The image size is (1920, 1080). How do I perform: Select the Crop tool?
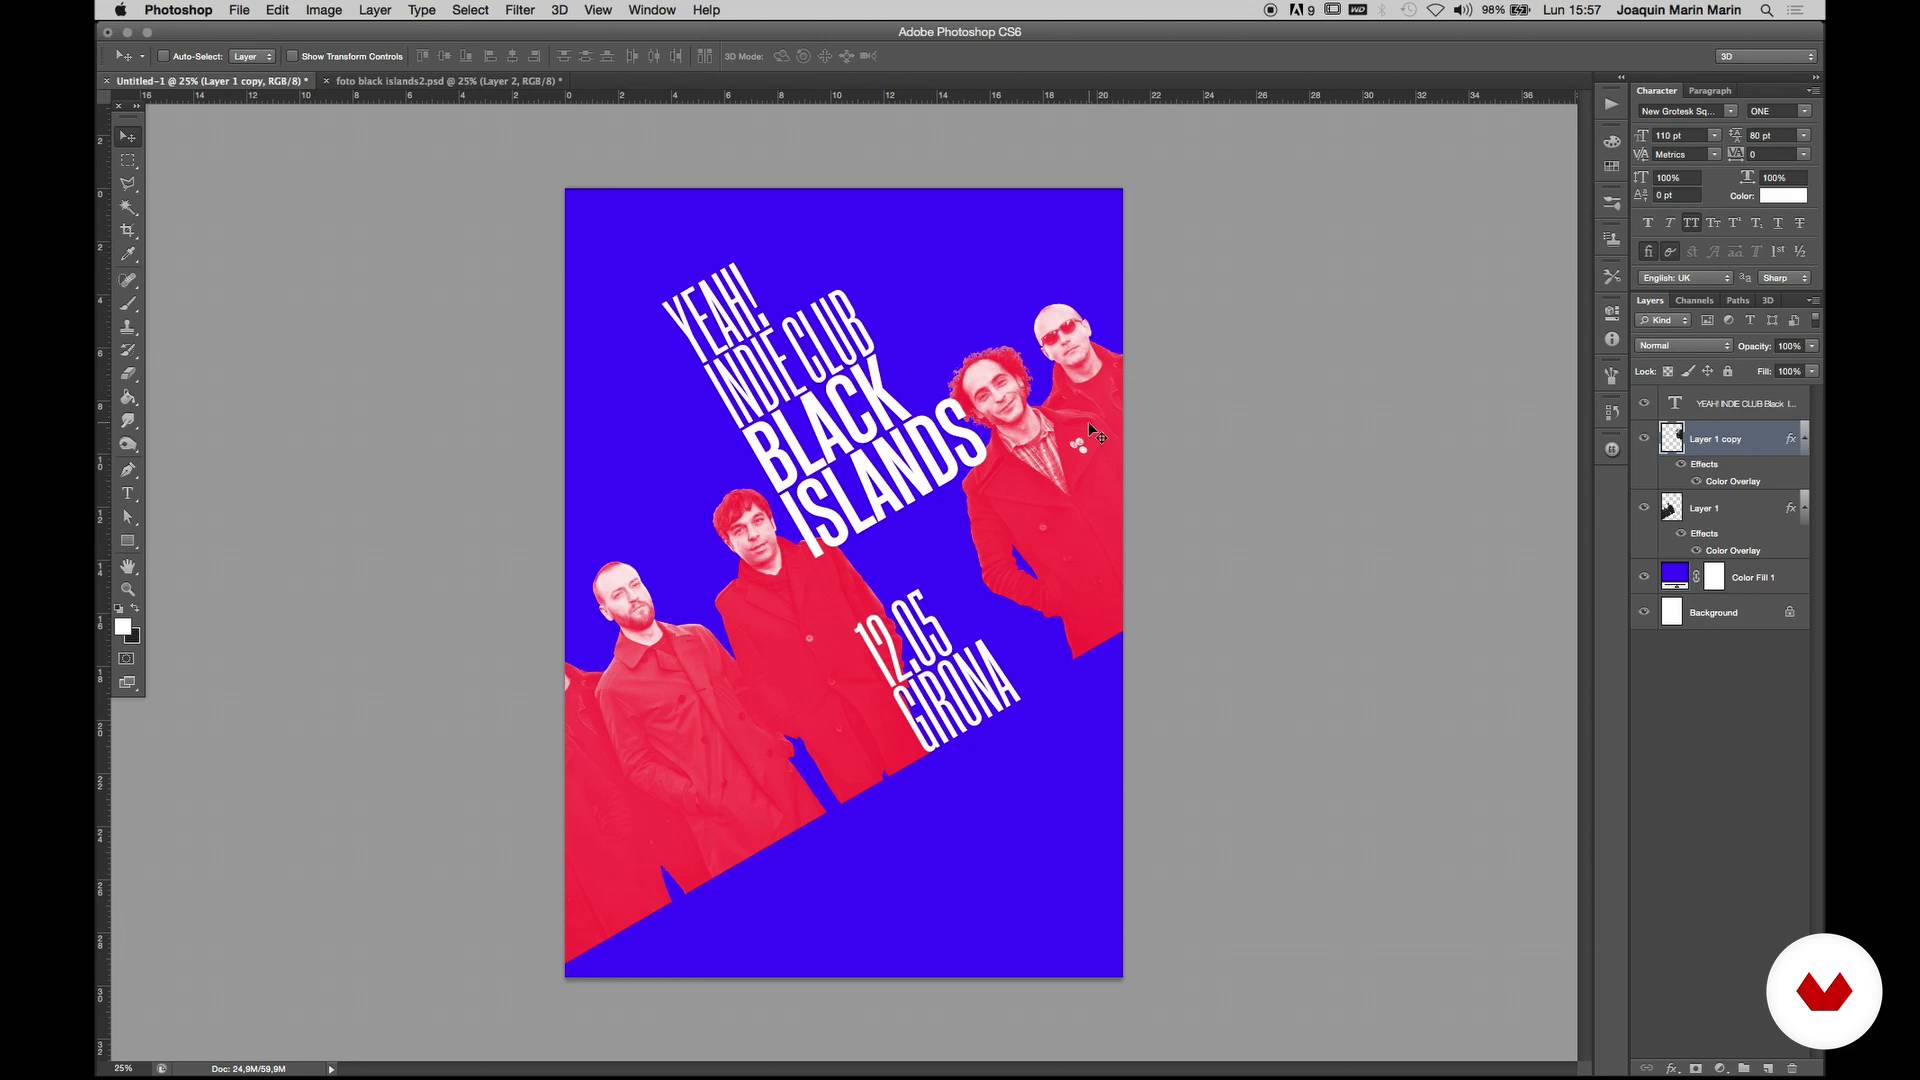128,231
